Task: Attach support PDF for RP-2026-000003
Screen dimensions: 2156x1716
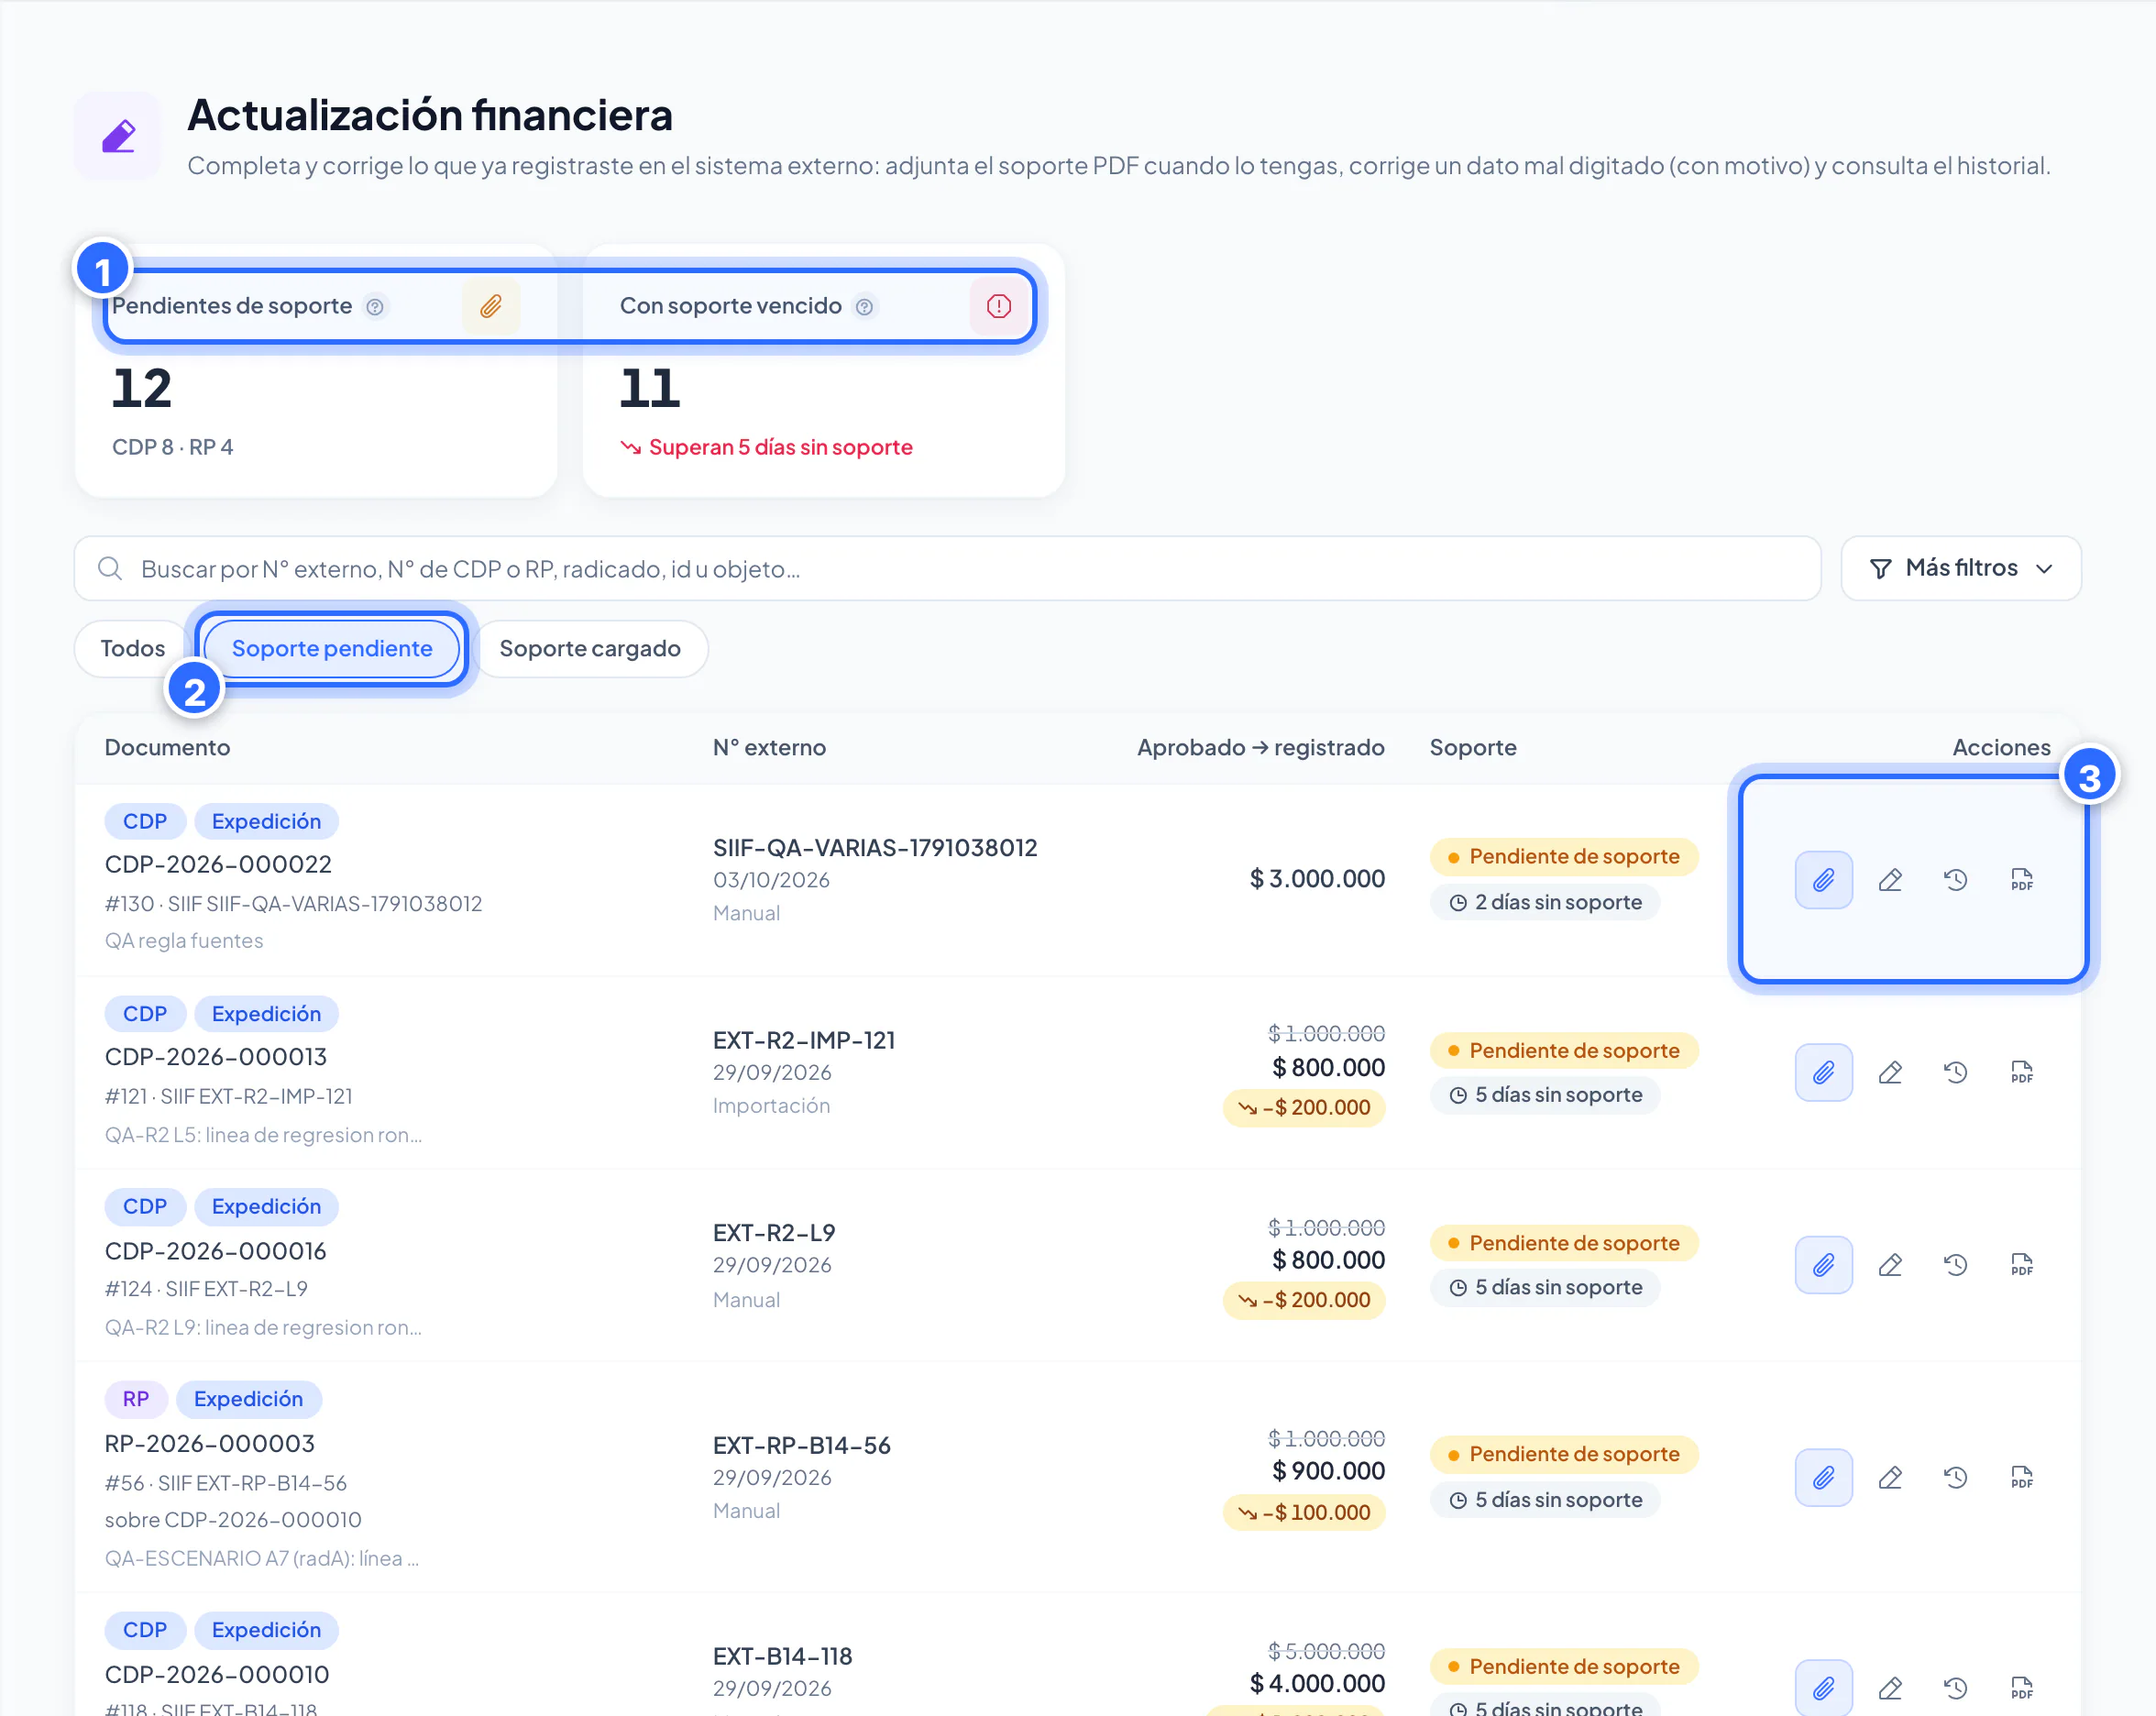Action: [1823, 1477]
